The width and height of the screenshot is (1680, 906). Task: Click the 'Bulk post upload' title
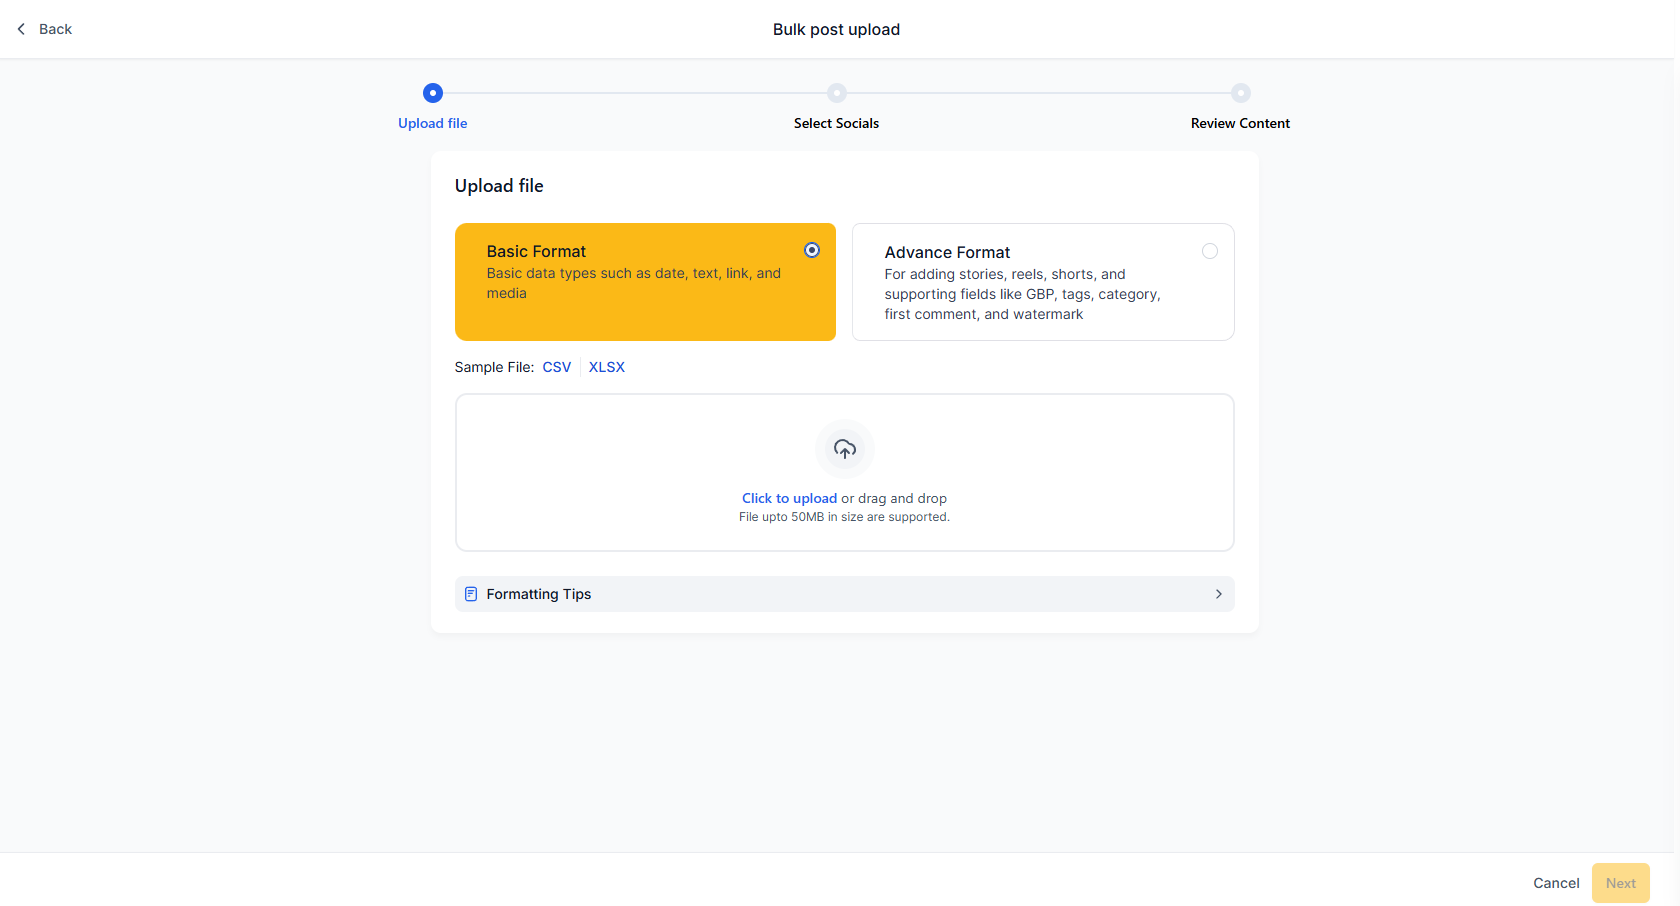tap(837, 29)
